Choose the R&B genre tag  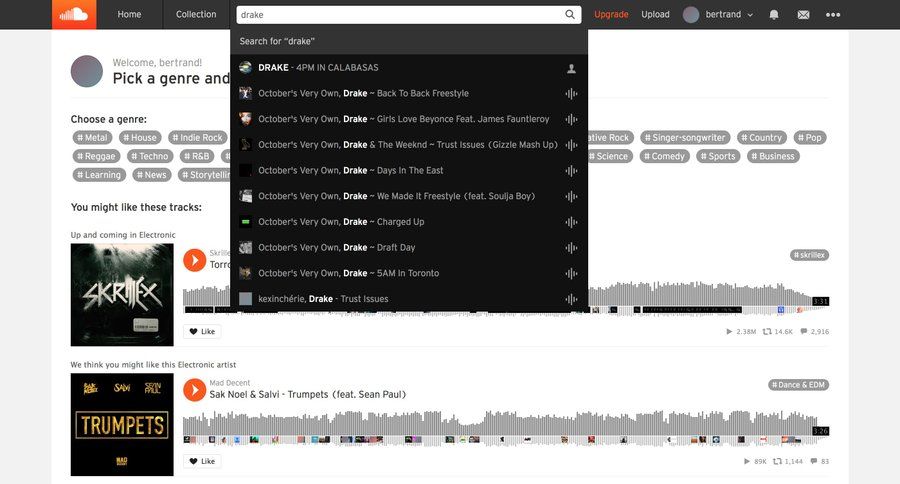pyautogui.click(x=197, y=156)
